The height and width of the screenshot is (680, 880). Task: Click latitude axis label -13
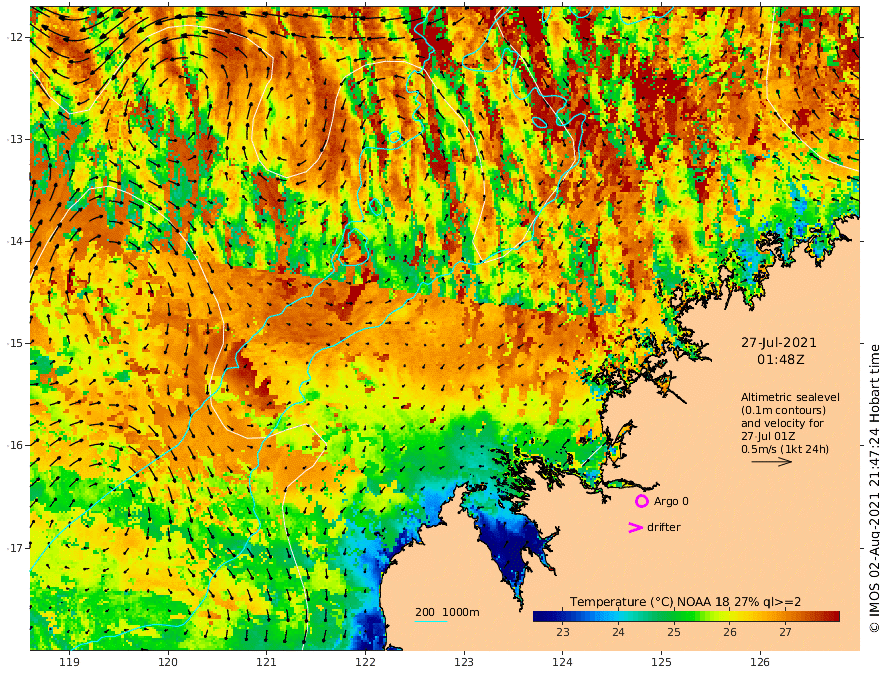coord(15,139)
